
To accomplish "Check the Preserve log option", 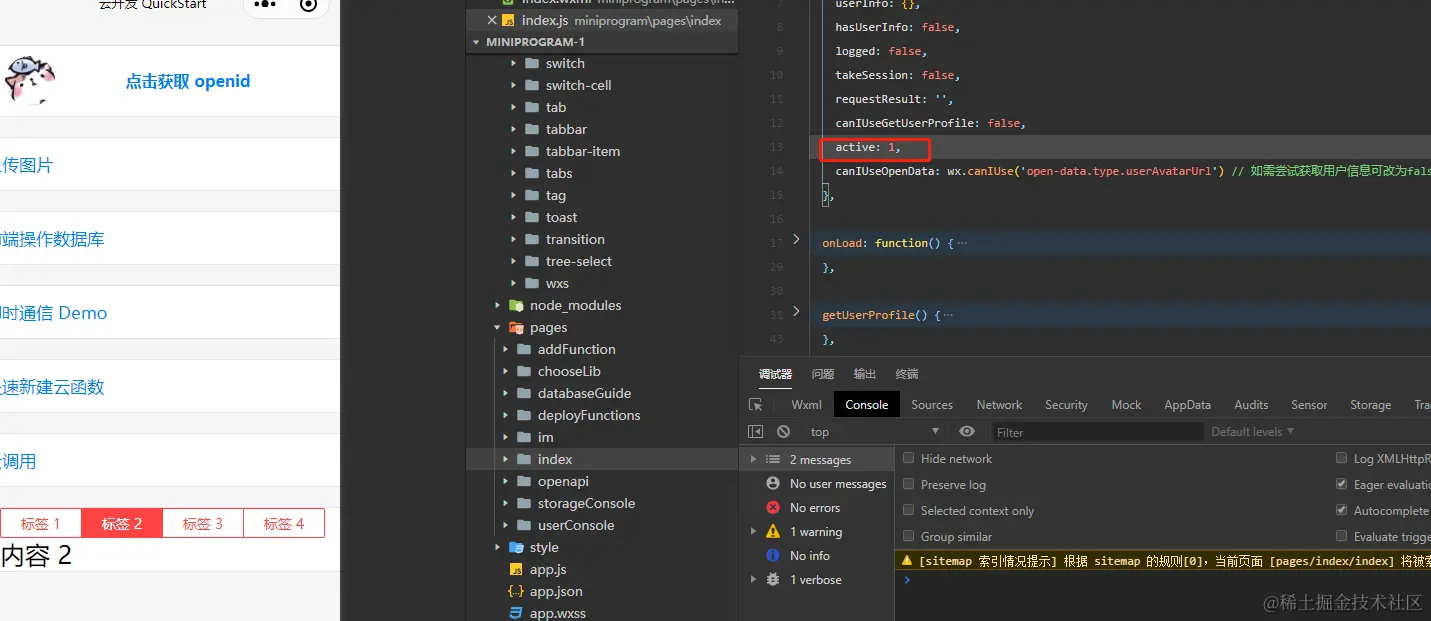I will pyautogui.click(x=909, y=484).
